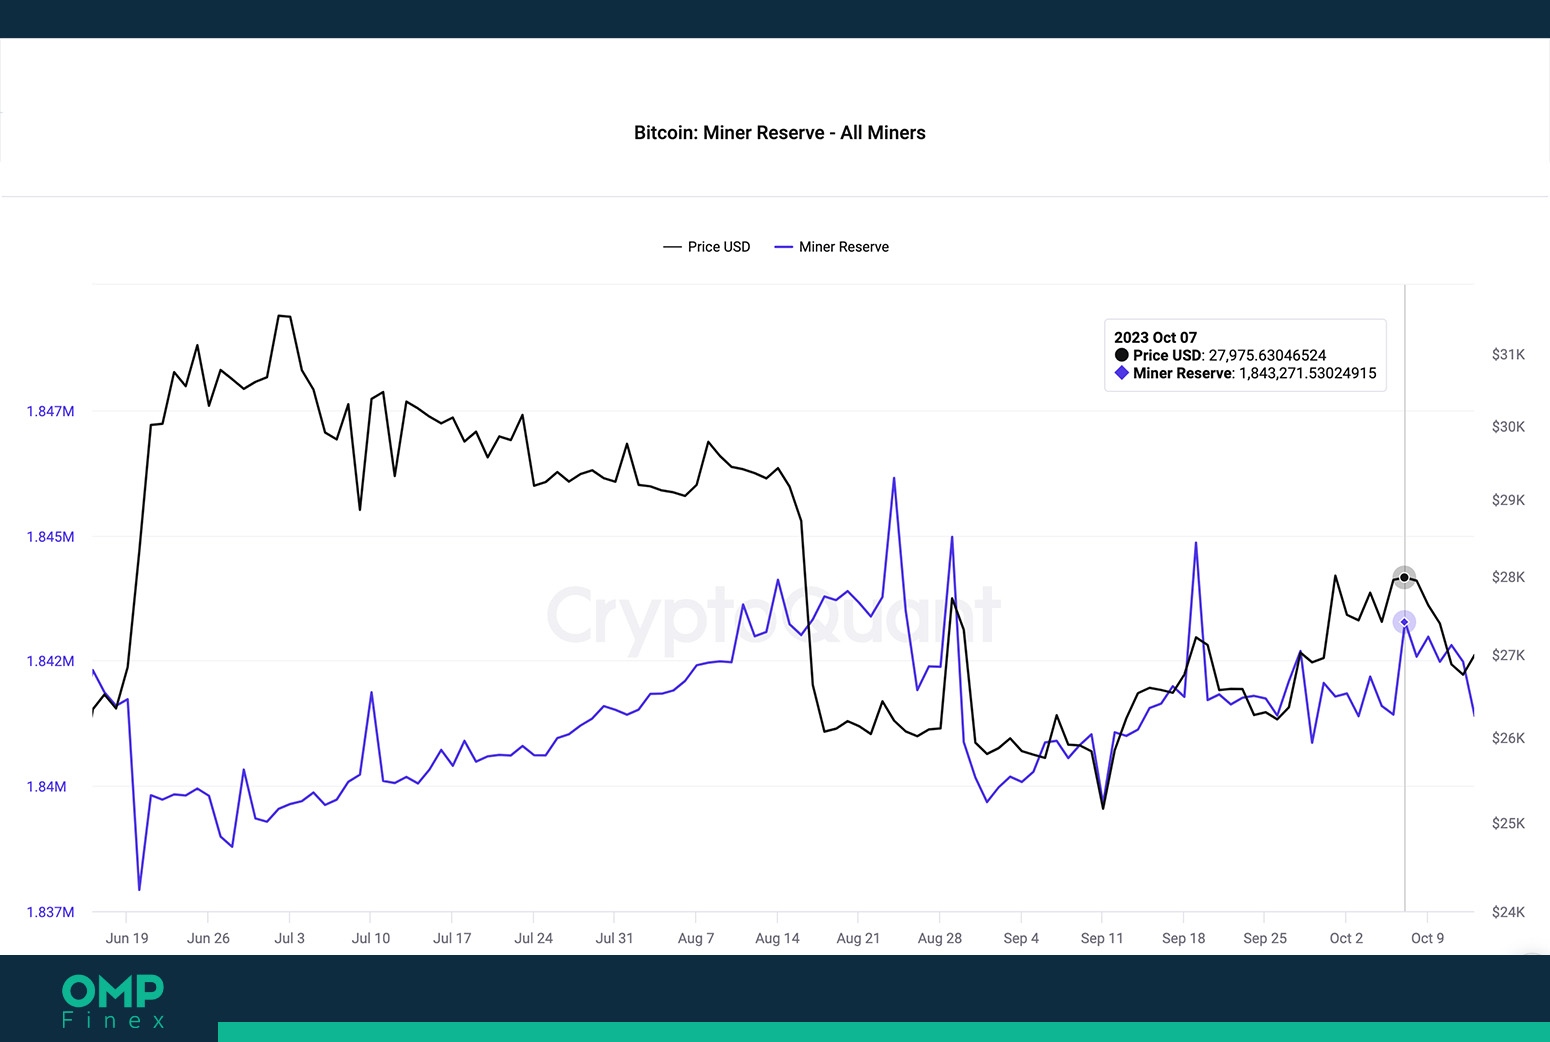
Task: Toggle the Price USD legend series
Action: (707, 247)
